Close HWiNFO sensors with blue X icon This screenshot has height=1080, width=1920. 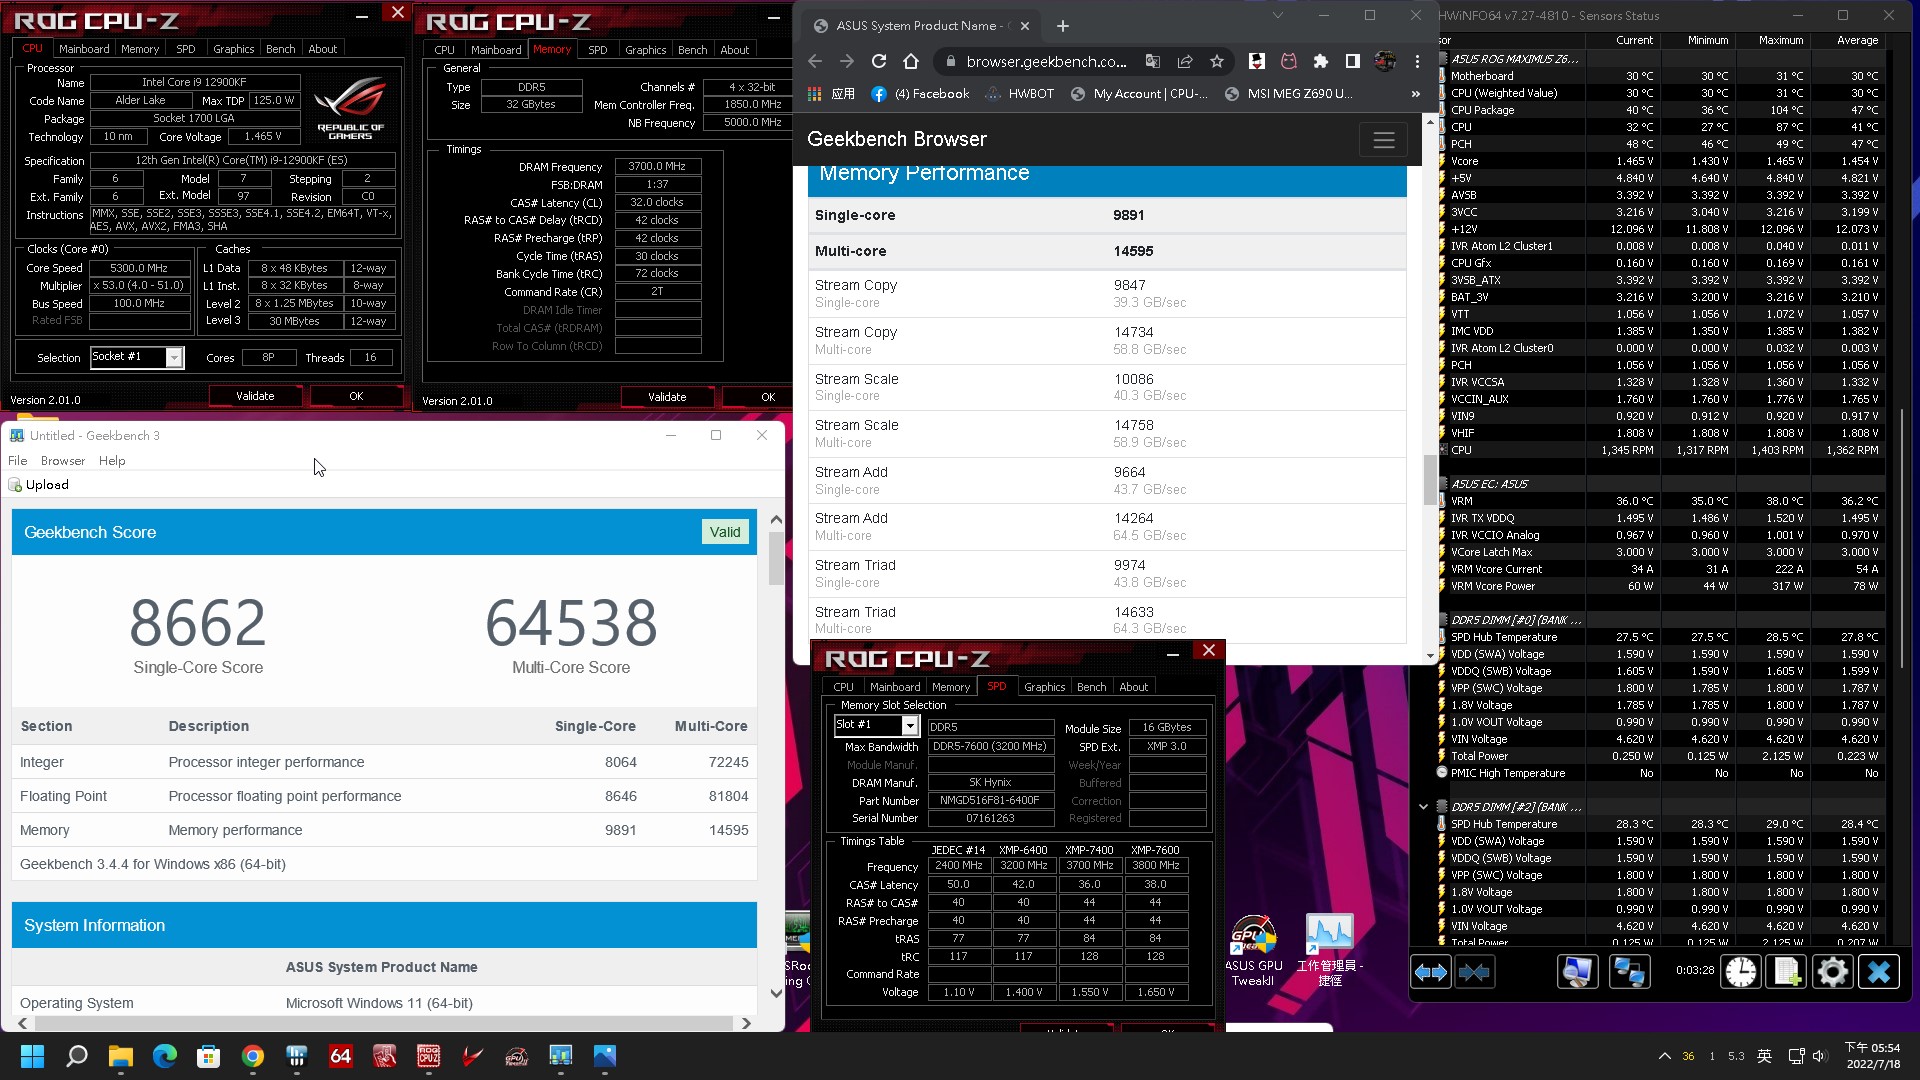1879,972
